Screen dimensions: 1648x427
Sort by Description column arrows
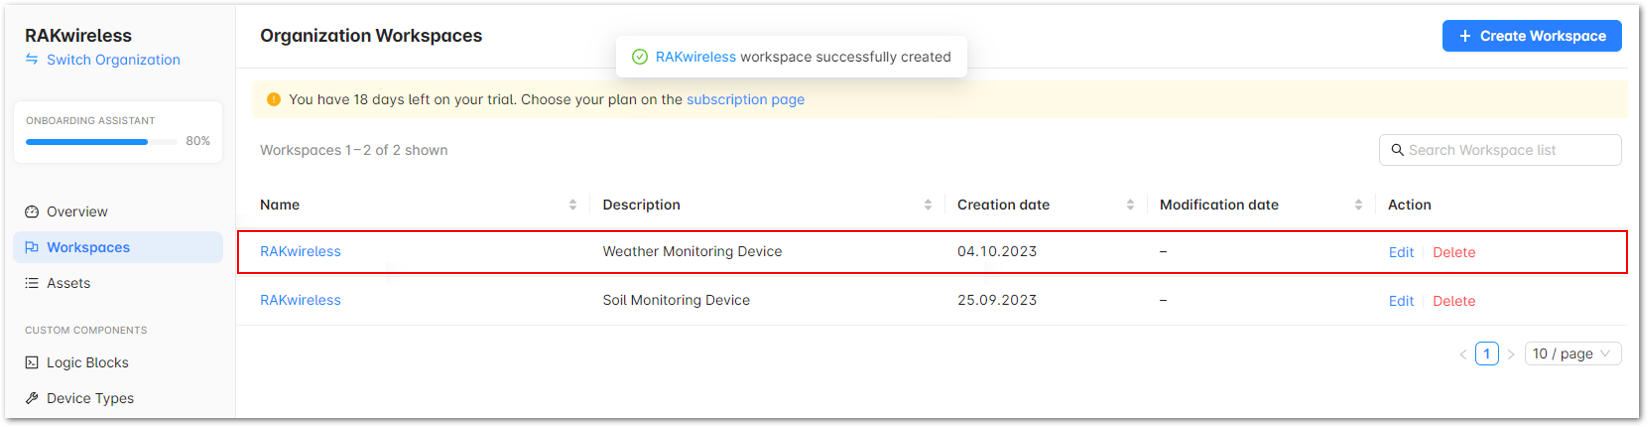point(928,205)
